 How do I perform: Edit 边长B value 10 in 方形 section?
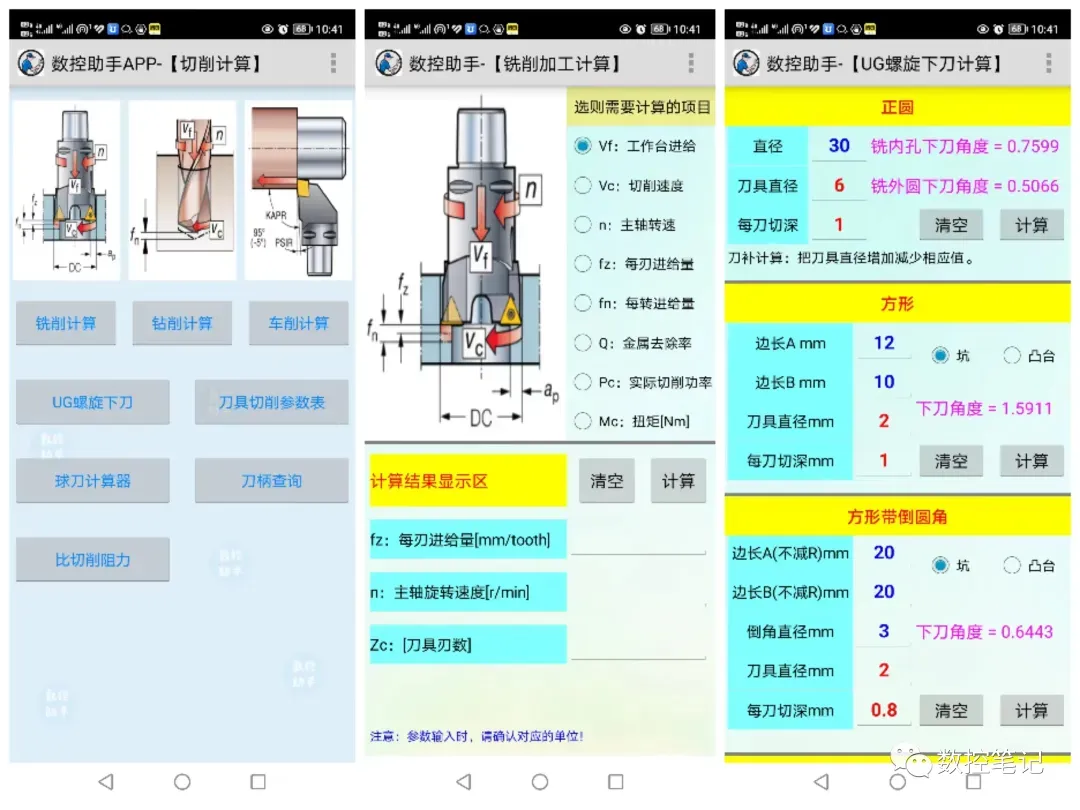(x=884, y=382)
